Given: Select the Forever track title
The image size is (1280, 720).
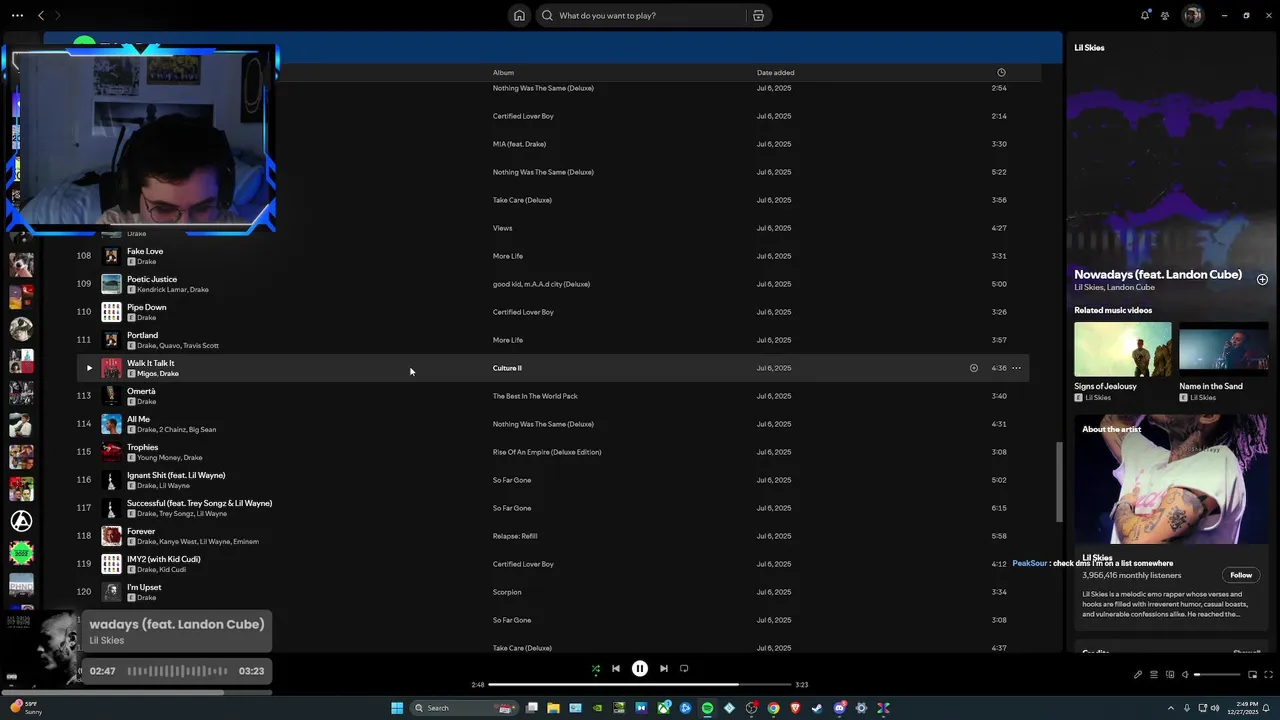Looking at the screenshot, I should [141, 531].
